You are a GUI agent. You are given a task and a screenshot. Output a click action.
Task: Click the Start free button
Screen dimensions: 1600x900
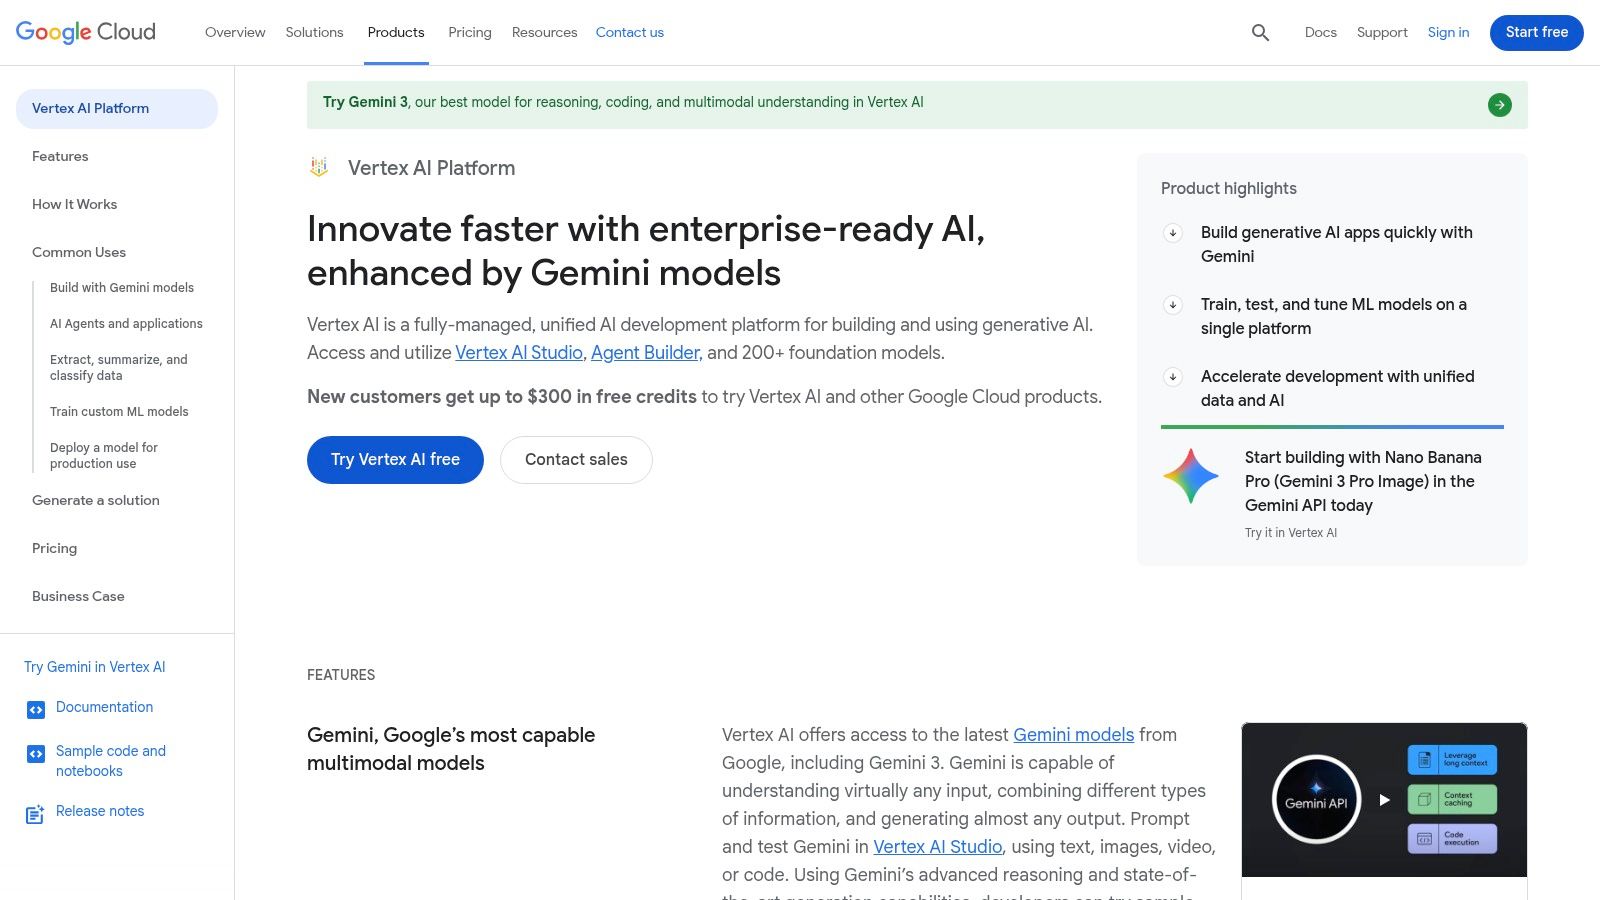coord(1537,33)
